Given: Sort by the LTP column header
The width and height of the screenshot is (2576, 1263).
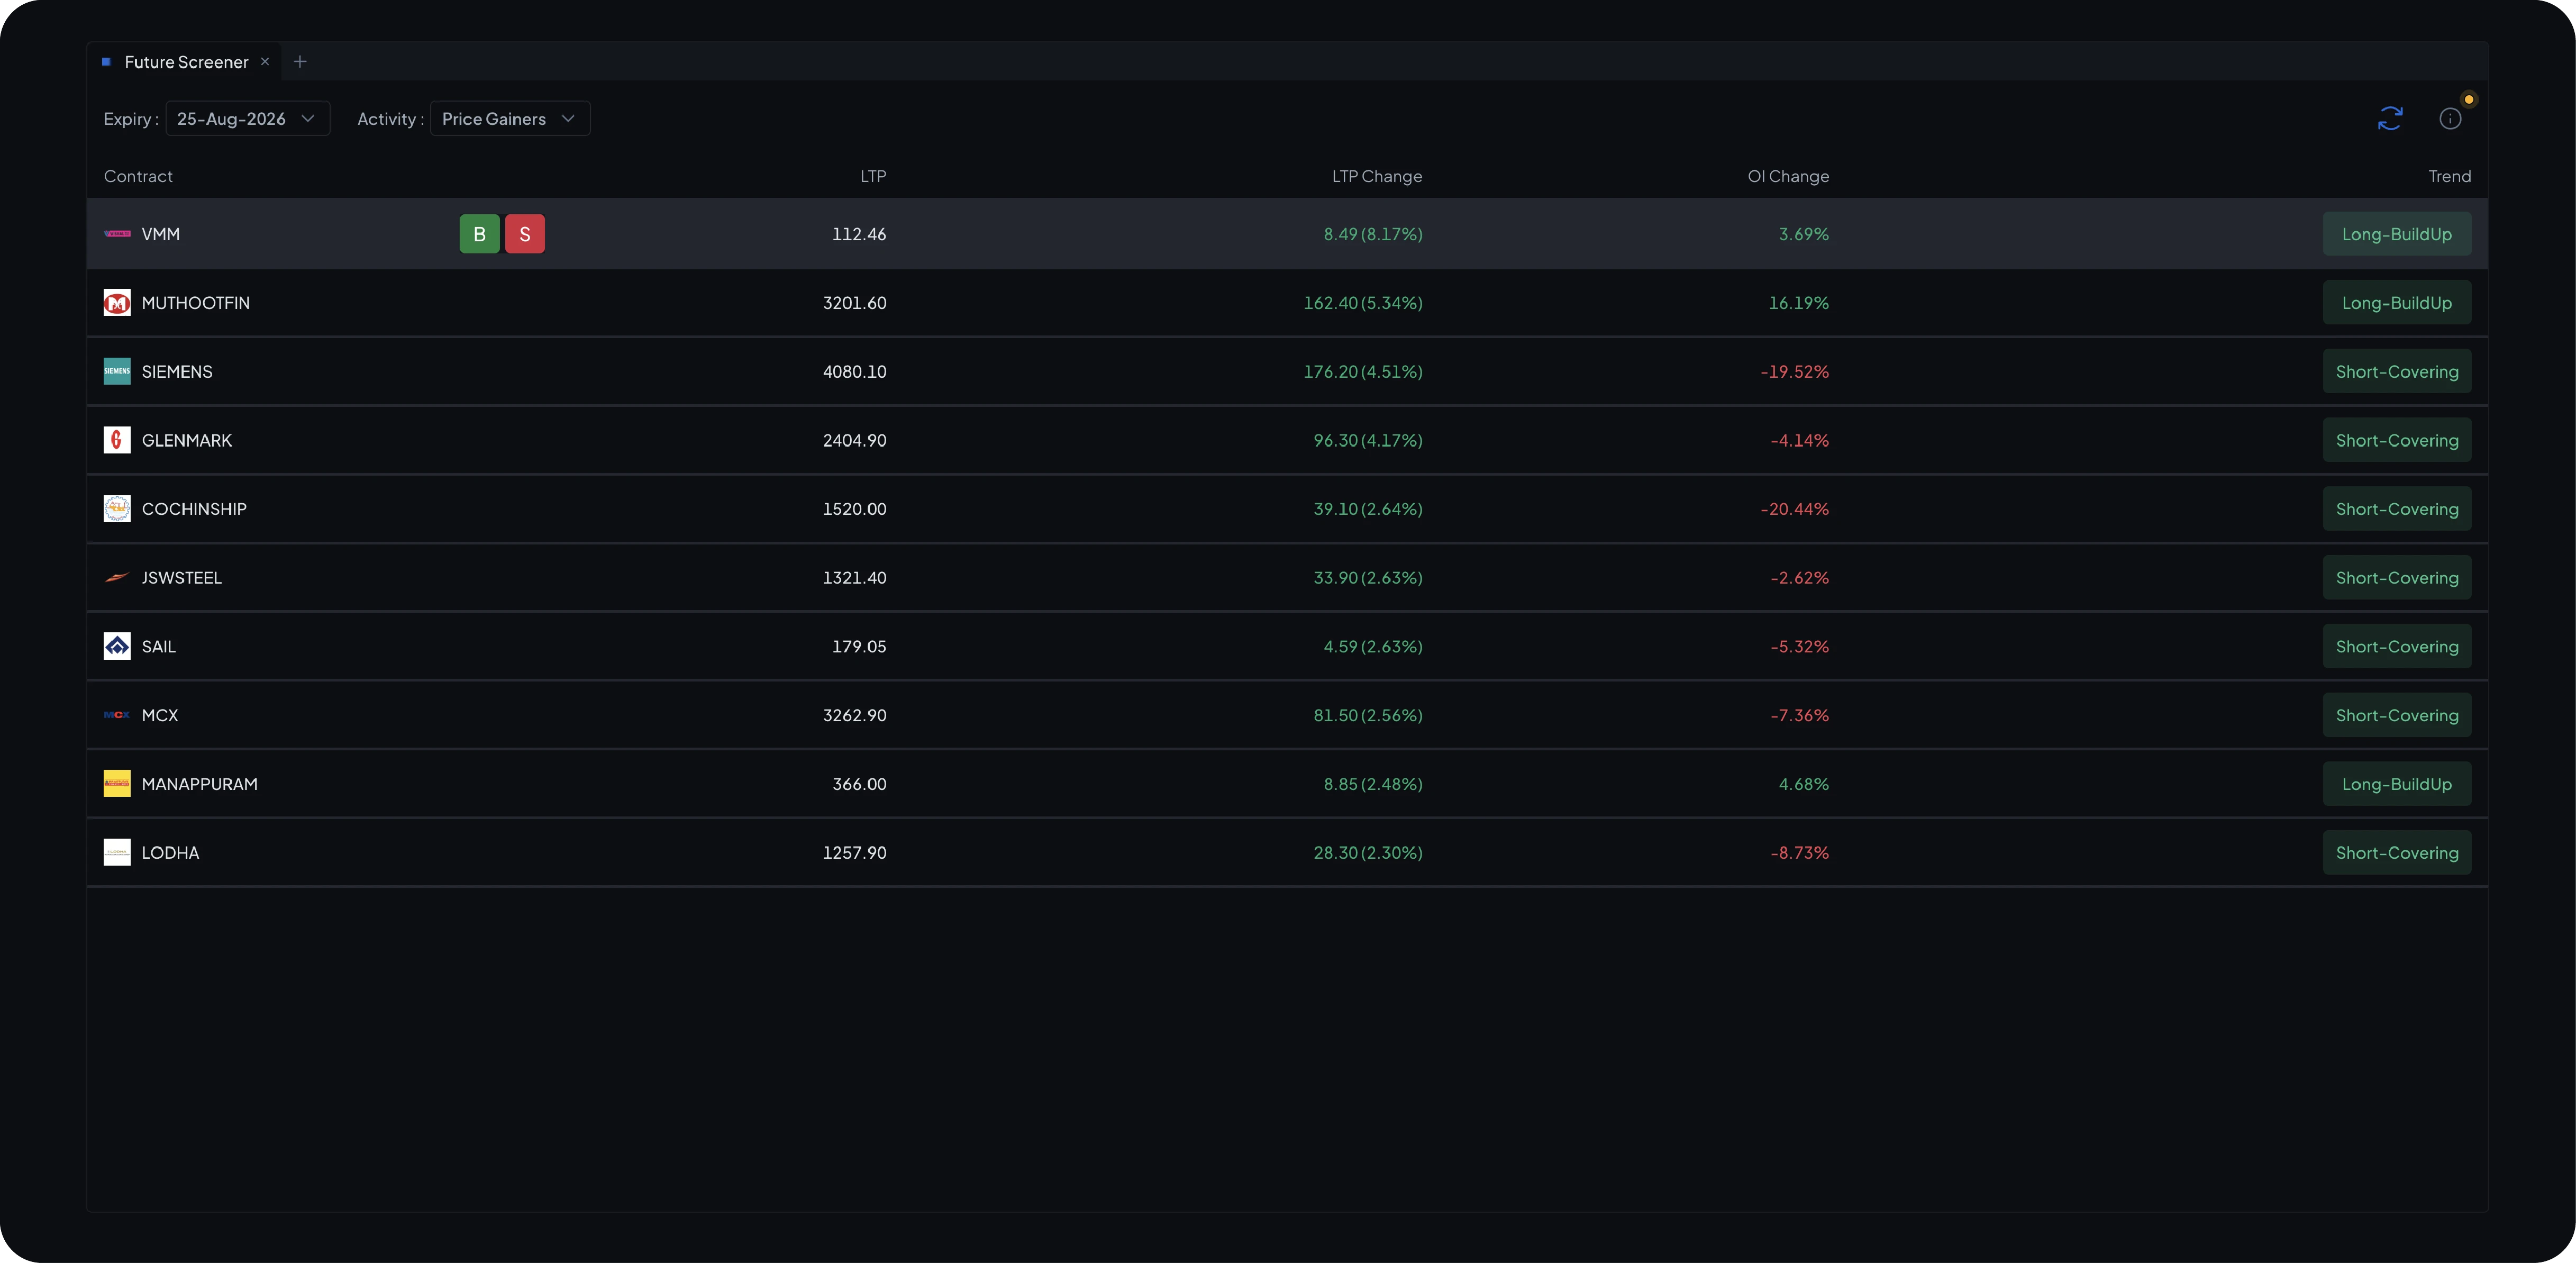Looking at the screenshot, I should click(x=873, y=176).
